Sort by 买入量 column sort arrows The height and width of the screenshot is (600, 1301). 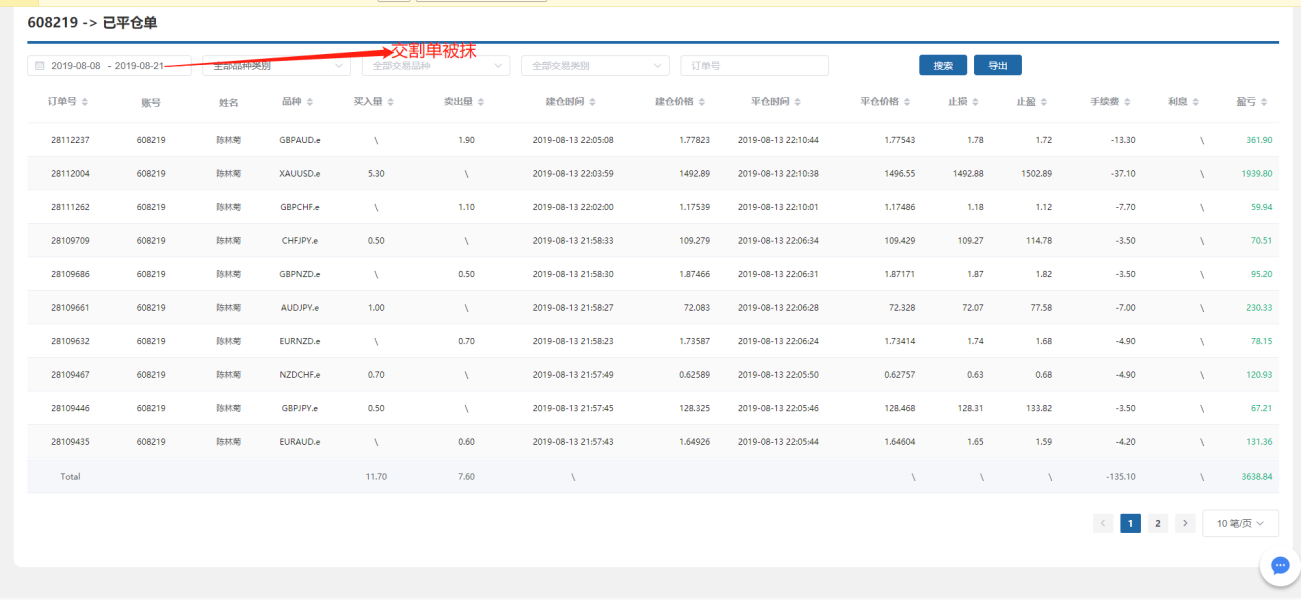coord(390,102)
